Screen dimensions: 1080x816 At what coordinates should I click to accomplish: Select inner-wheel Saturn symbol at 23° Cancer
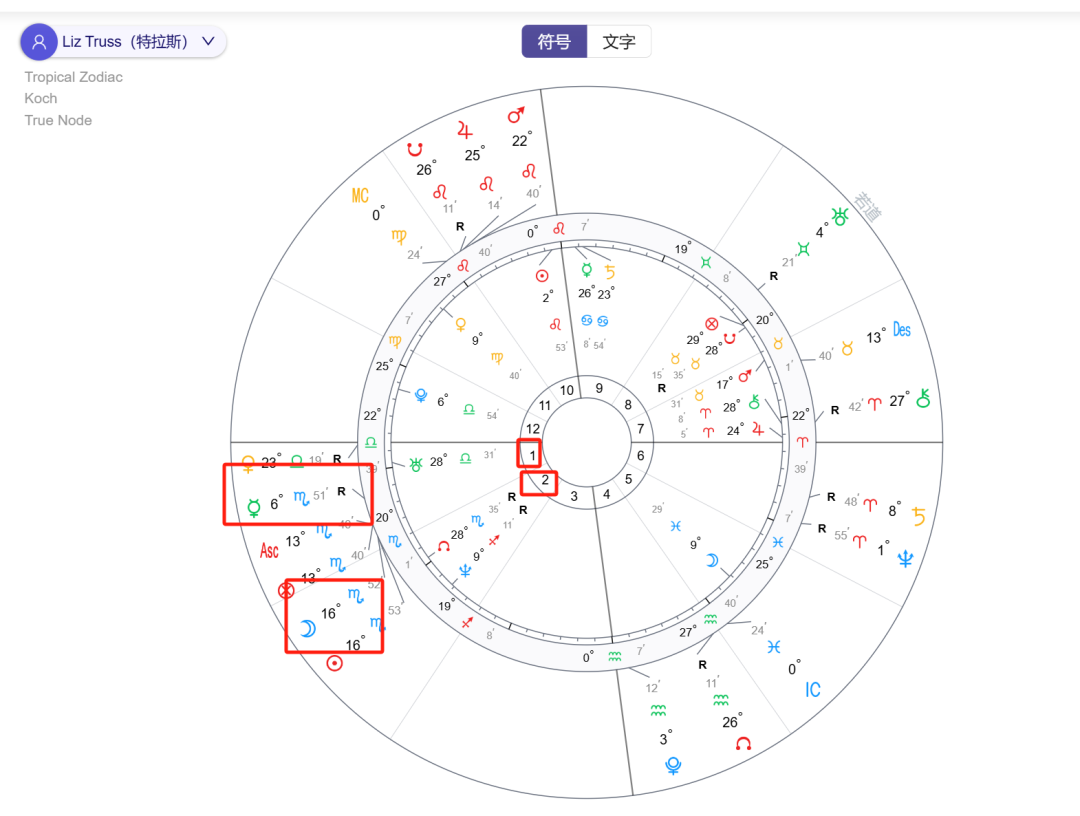click(610, 272)
